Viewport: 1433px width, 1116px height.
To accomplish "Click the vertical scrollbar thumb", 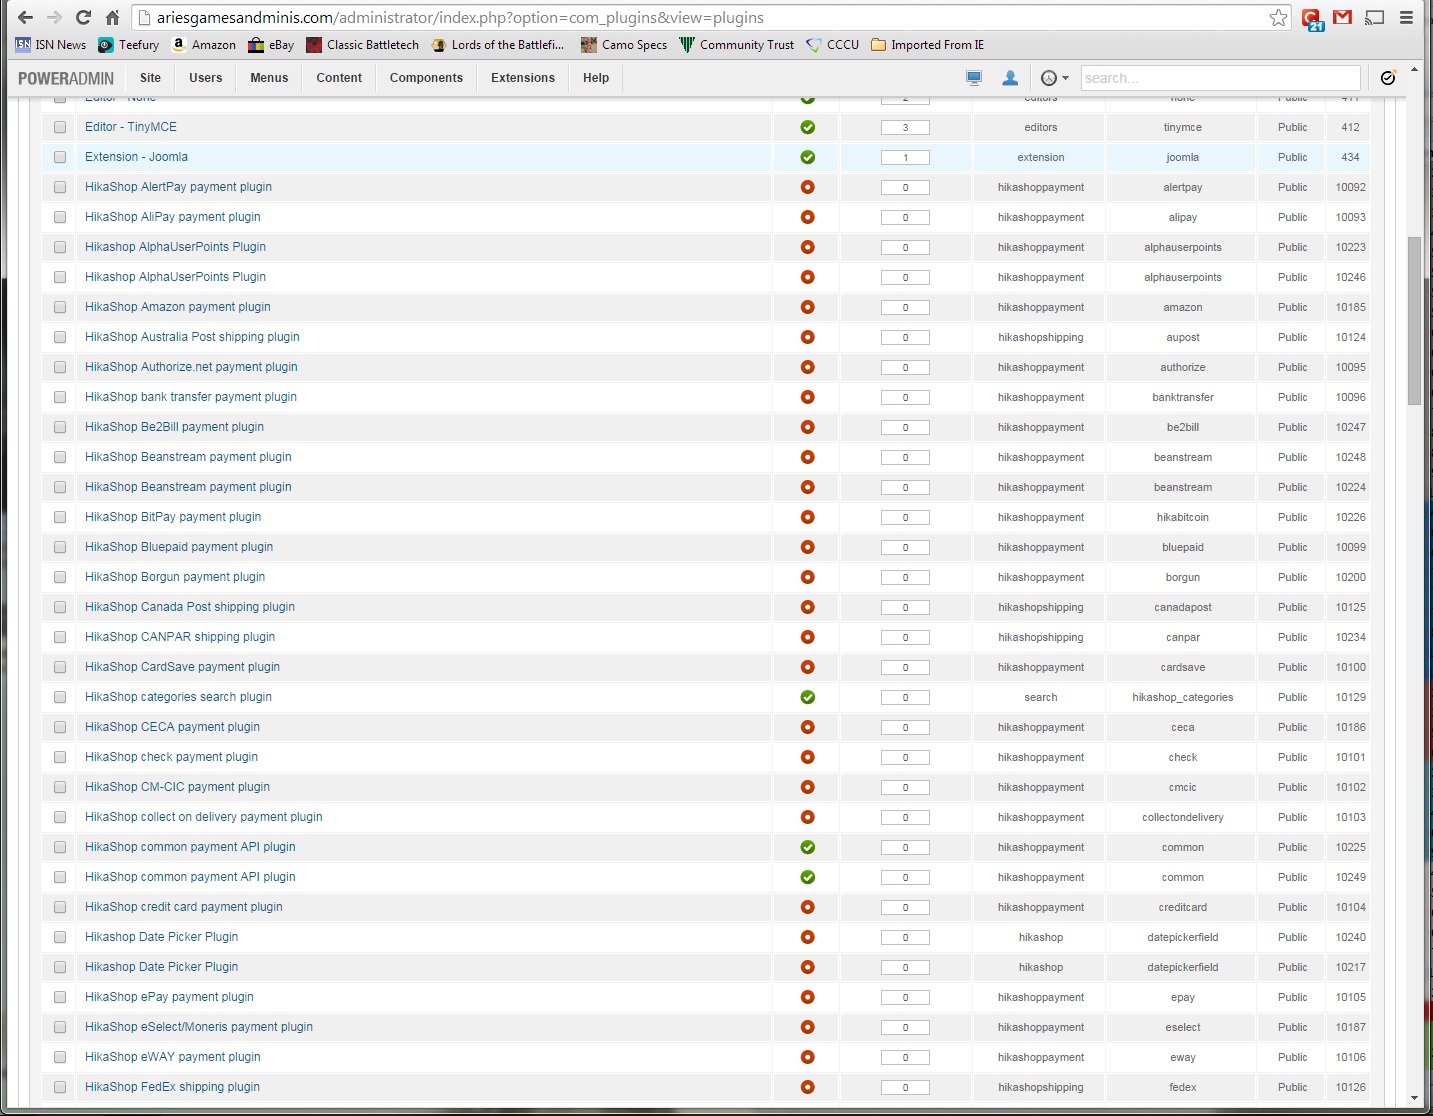I will pyautogui.click(x=1414, y=320).
